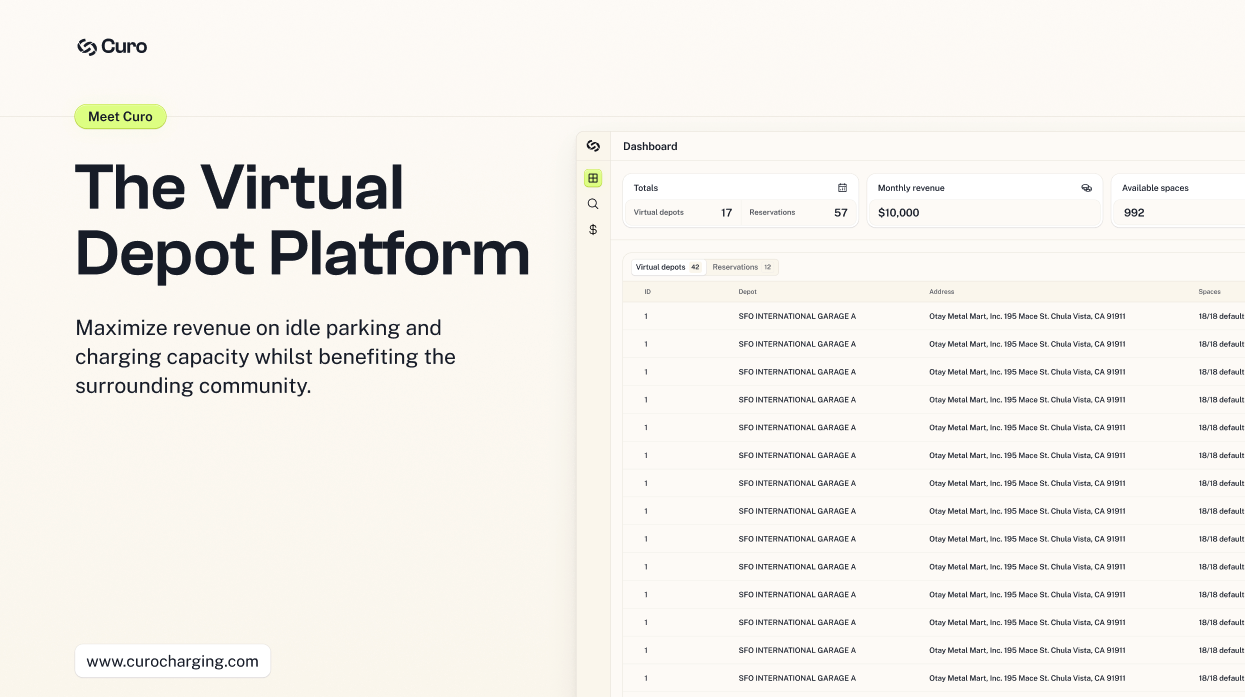The width and height of the screenshot is (1245, 697).
Task: Sort by the ID column header
Action: pyautogui.click(x=647, y=292)
